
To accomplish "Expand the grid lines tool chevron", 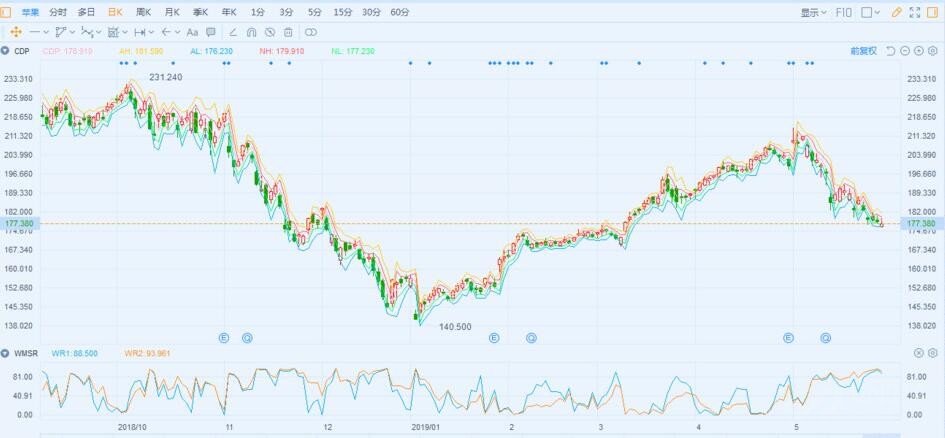I will pos(125,32).
